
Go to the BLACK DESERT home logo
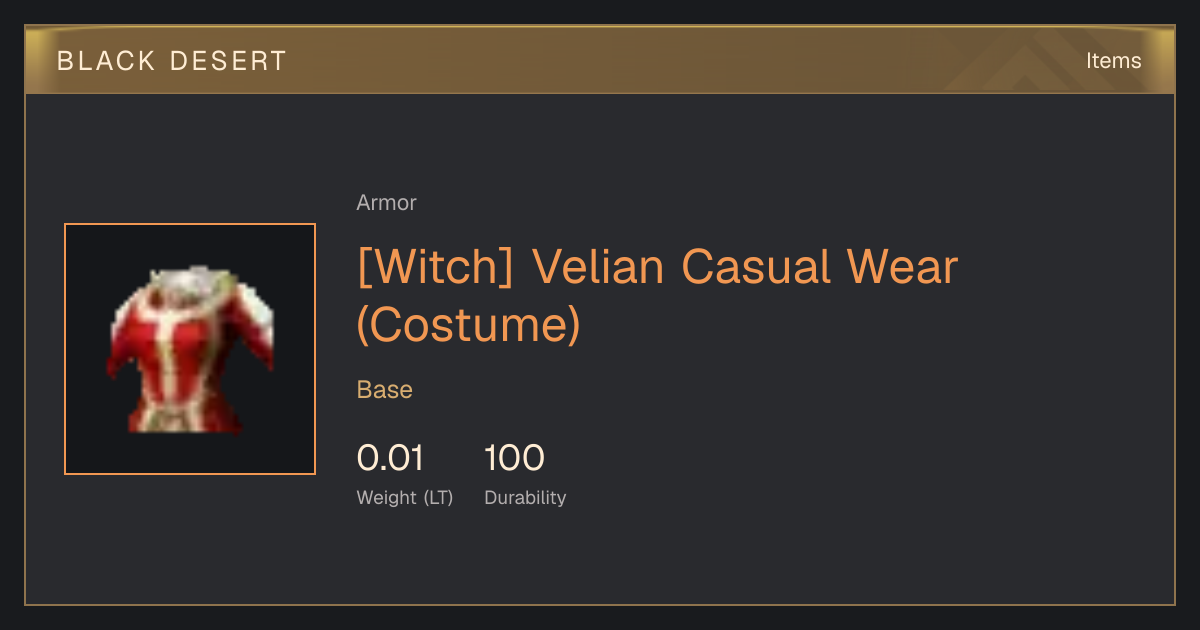pyautogui.click(x=172, y=61)
